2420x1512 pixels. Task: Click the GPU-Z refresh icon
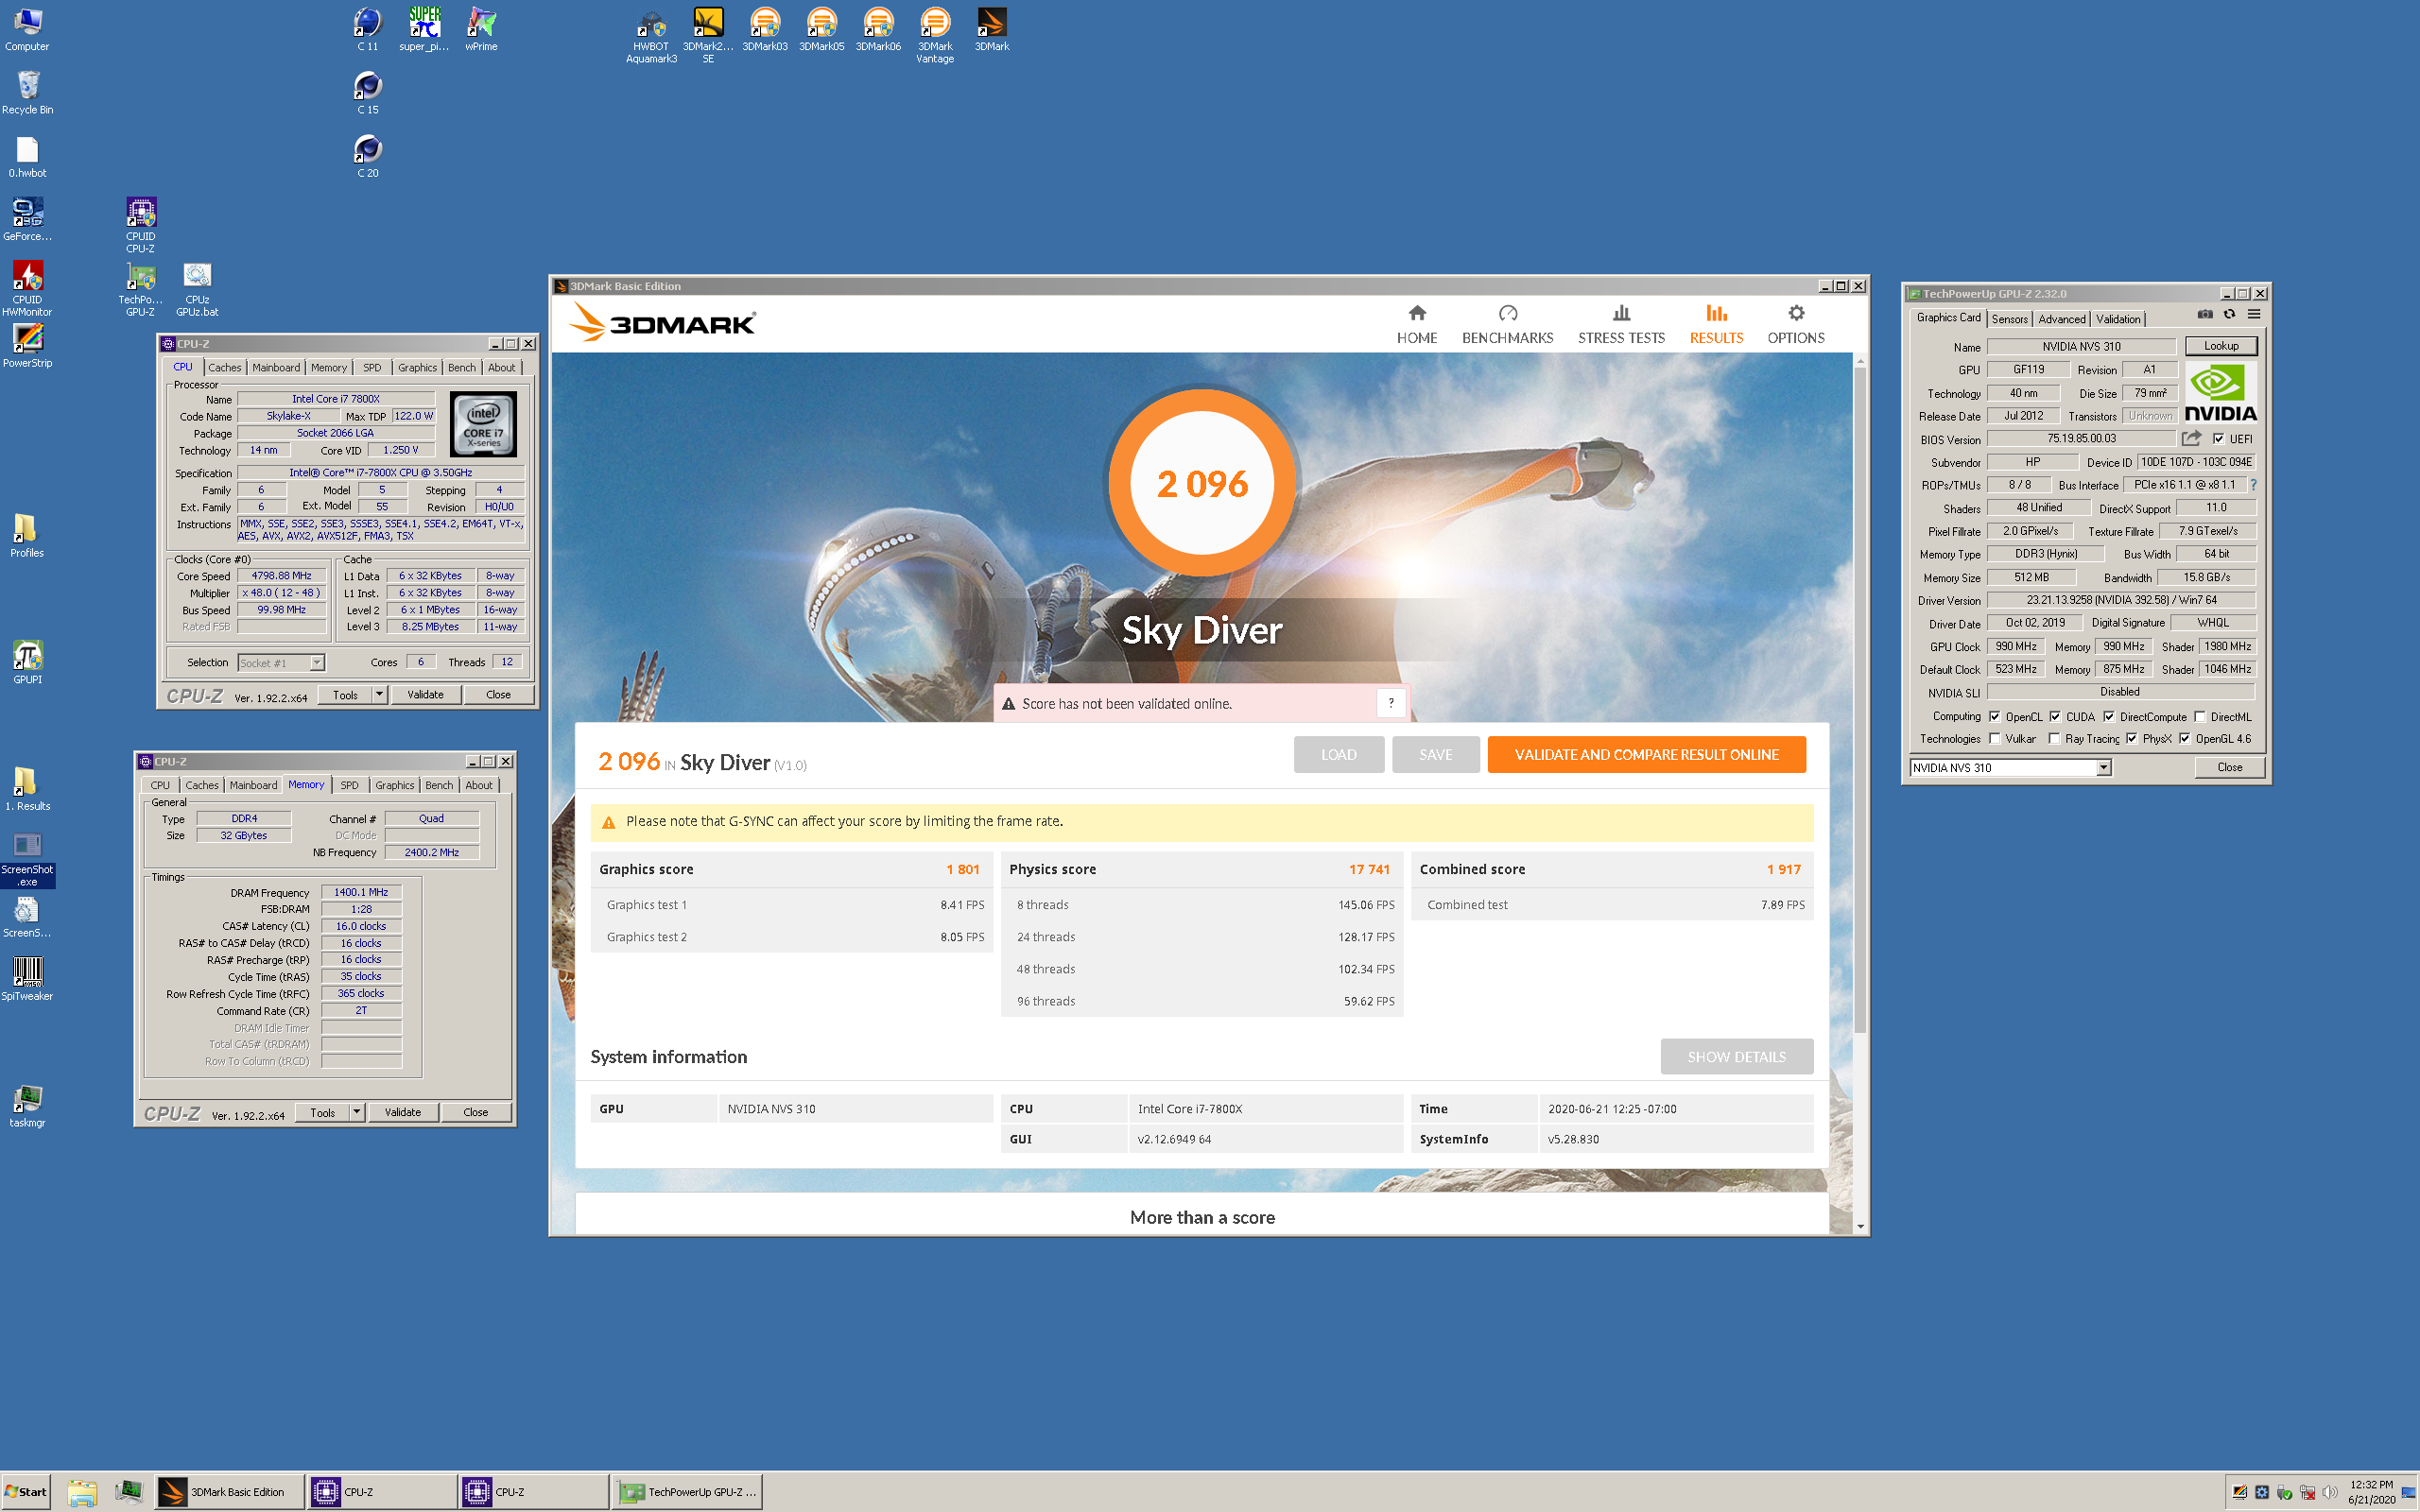2229,314
